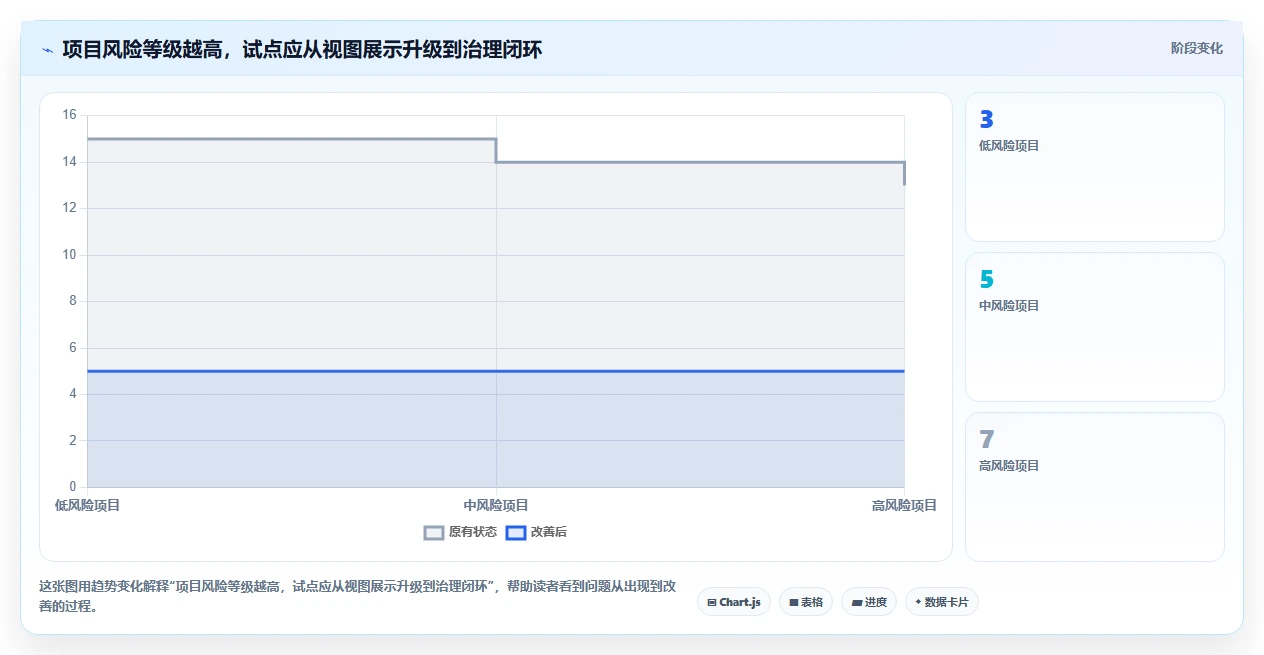Click the blue 改善后 line in the chart
Image resolution: width=1264 pixels, height=655 pixels.
(x=496, y=371)
